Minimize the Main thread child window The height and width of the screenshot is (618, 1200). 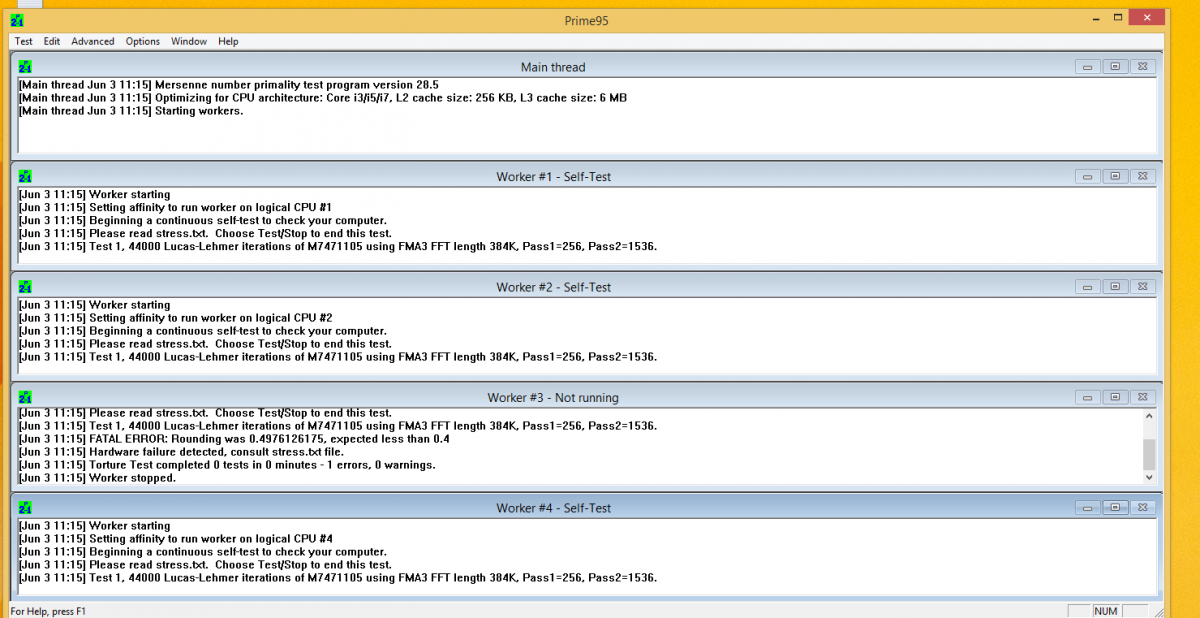click(1089, 67)
